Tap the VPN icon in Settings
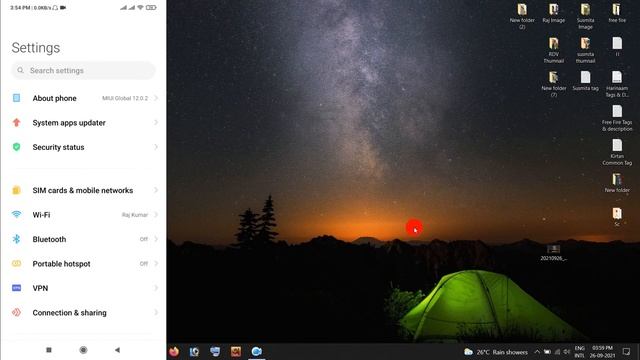Viewport: 640px width, 360px height. [x=16, y=288]
